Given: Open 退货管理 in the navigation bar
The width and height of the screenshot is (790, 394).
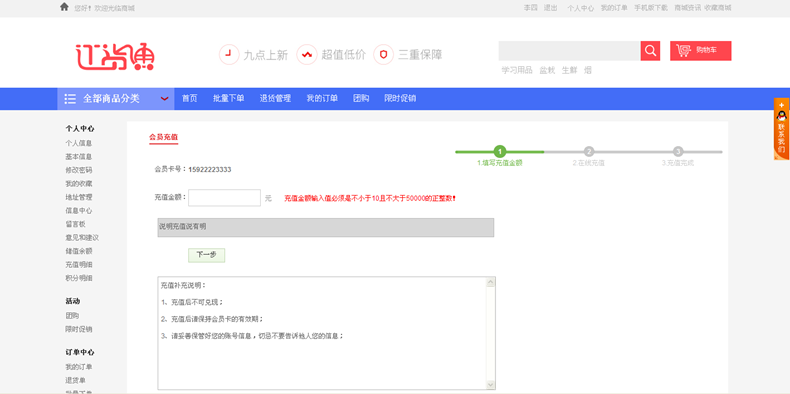Looking at the screenshot, I should [275, 99].
